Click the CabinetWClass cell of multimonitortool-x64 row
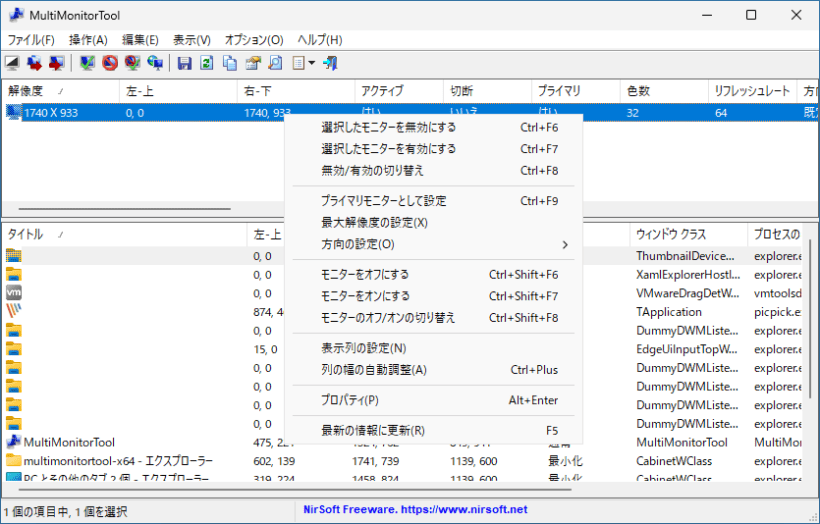Viewport: 820px width, 524px height. [x=674, y=461]
